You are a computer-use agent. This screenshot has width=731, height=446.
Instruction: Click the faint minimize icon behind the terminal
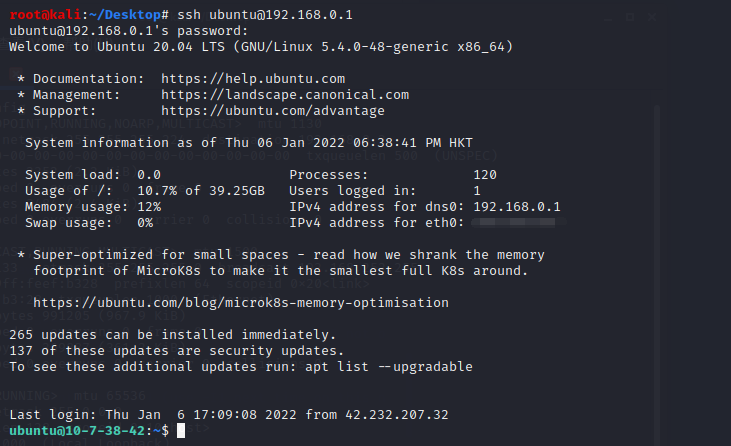(608, 18)
